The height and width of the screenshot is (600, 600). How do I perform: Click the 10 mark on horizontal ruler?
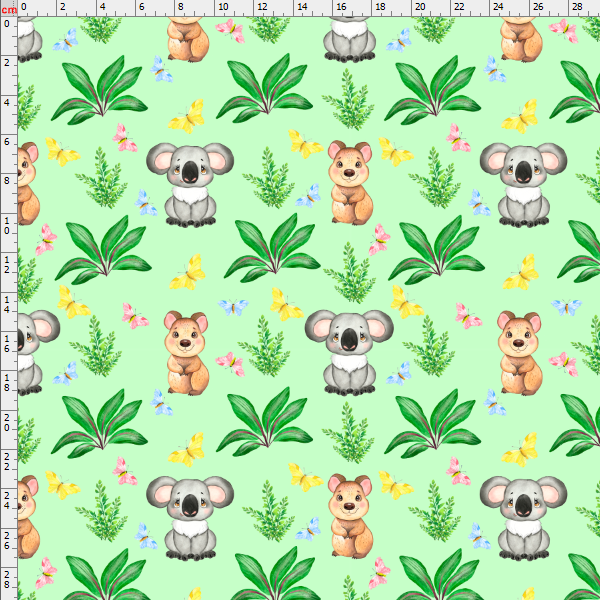pos(223,7)
